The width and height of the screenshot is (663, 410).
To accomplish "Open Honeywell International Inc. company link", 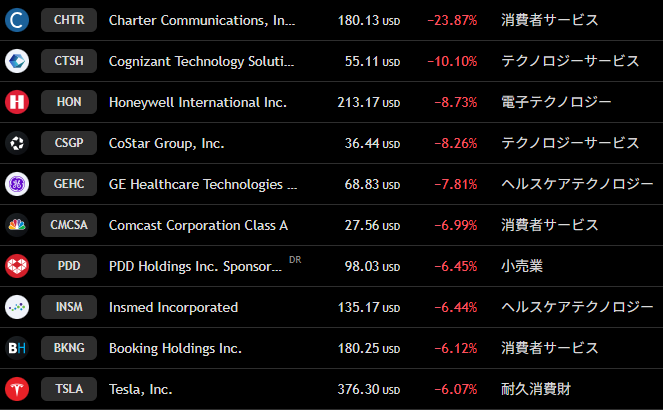I will point(197,102).
